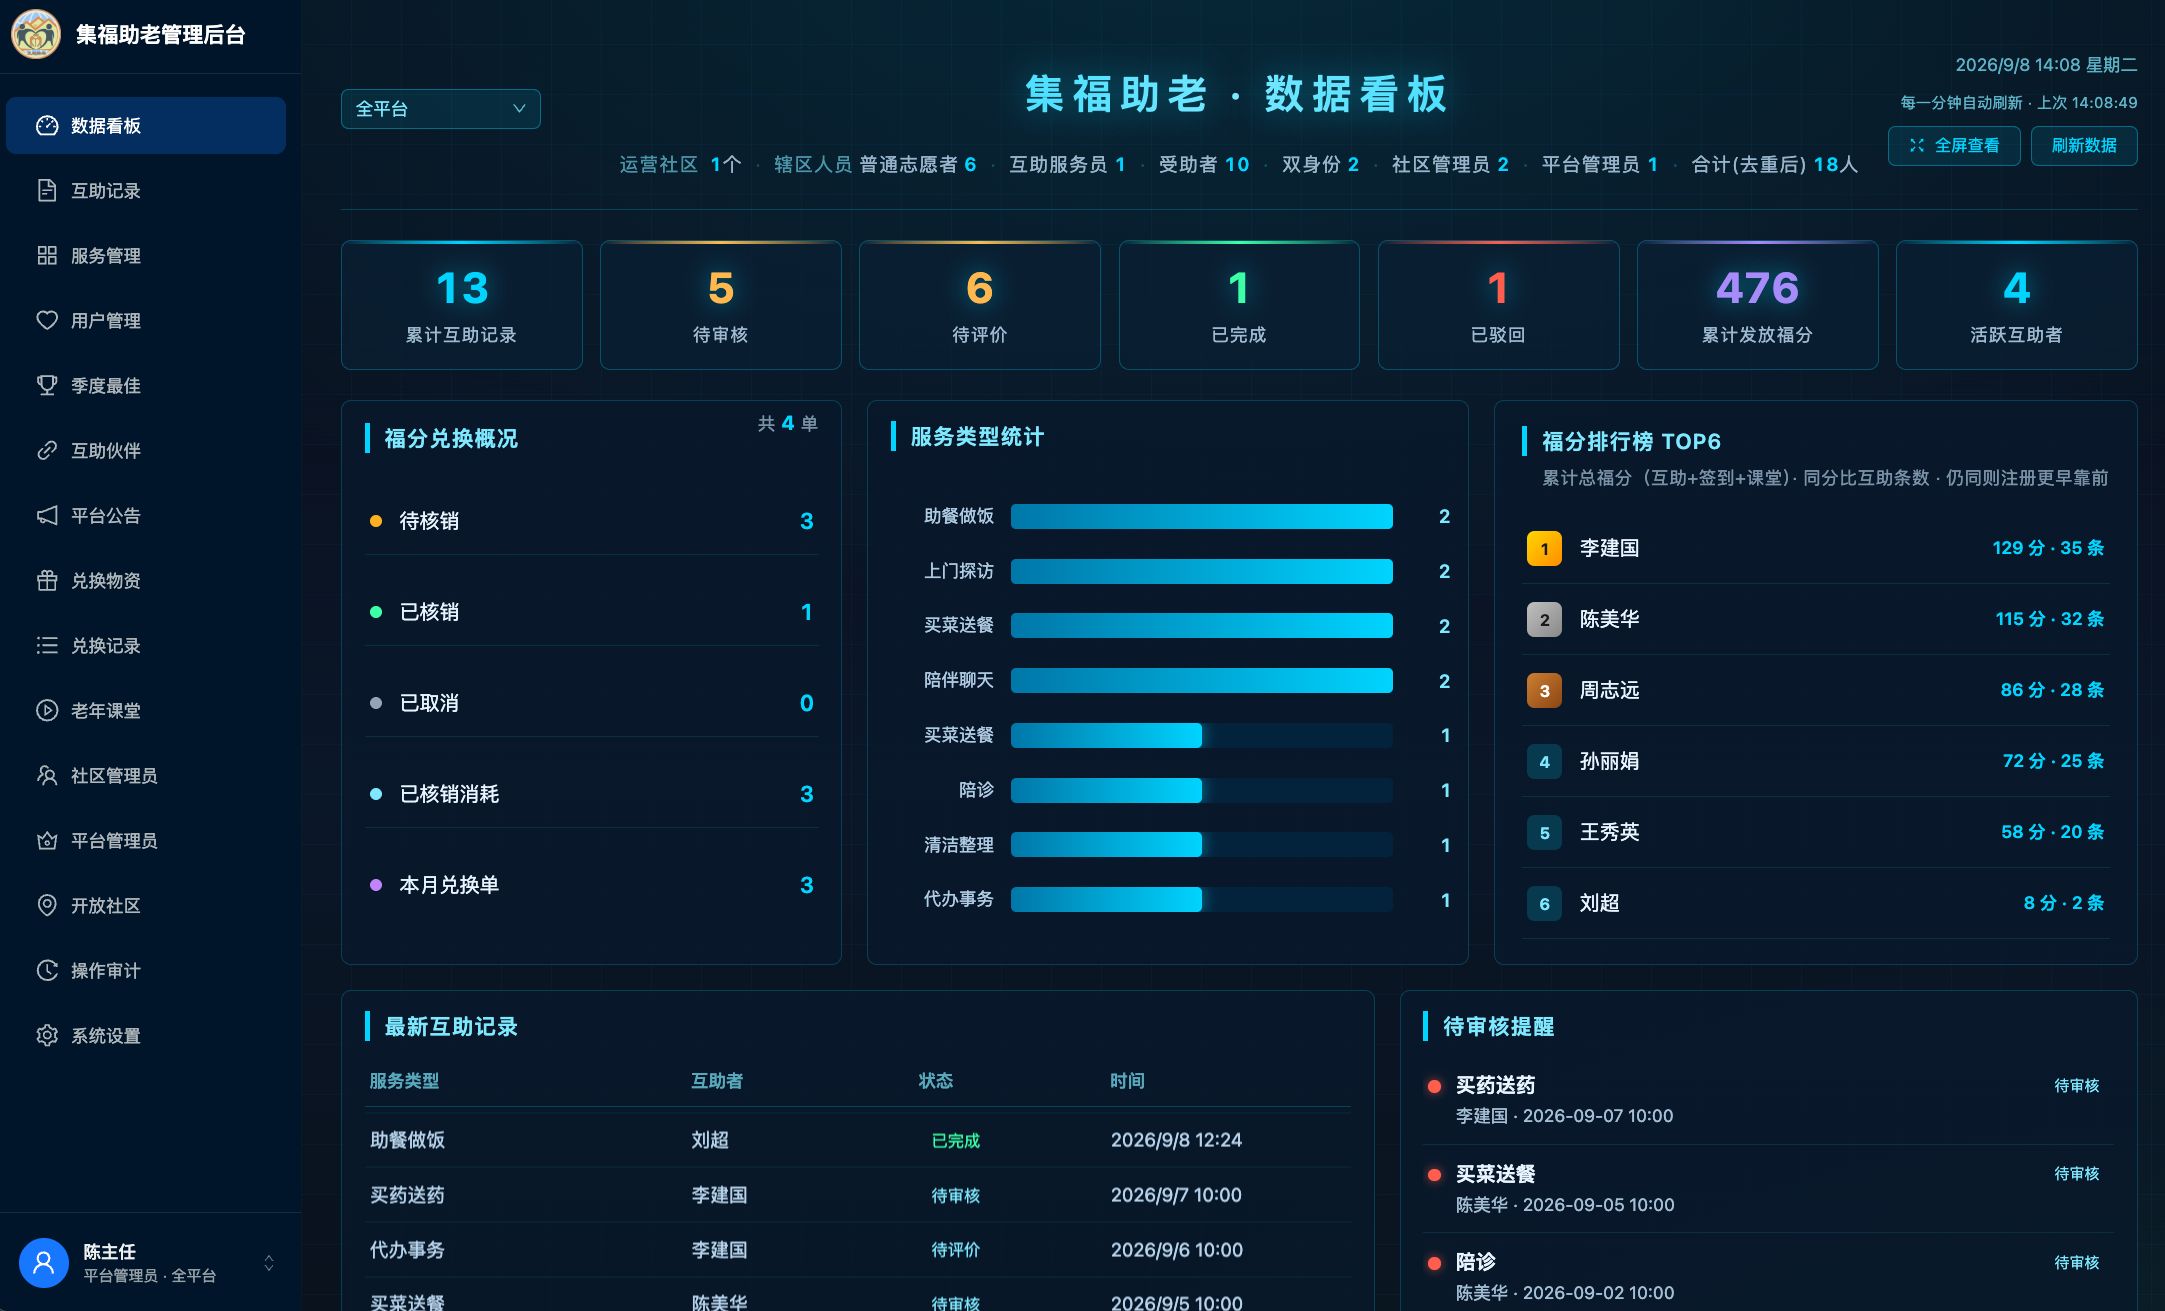Open 互助记录 document icon in sidebar
The height and width of the screenshot is (1311, 2165).
[x=47, y=190]
